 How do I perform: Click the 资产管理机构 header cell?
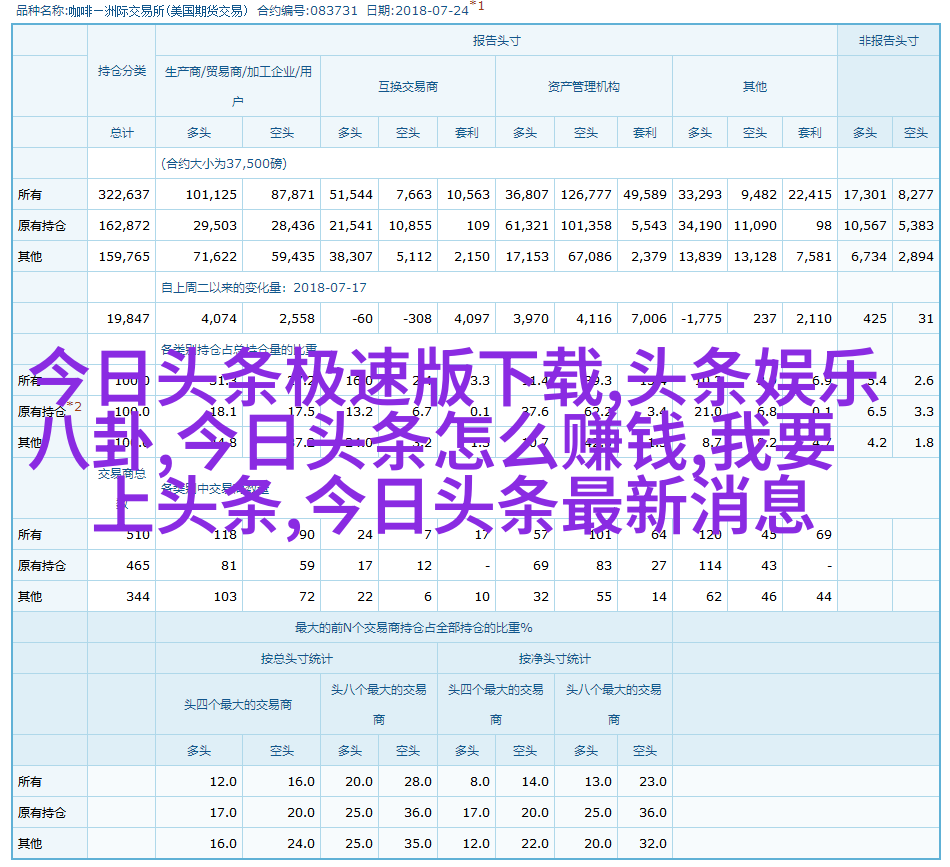click(x=583, y=87)
